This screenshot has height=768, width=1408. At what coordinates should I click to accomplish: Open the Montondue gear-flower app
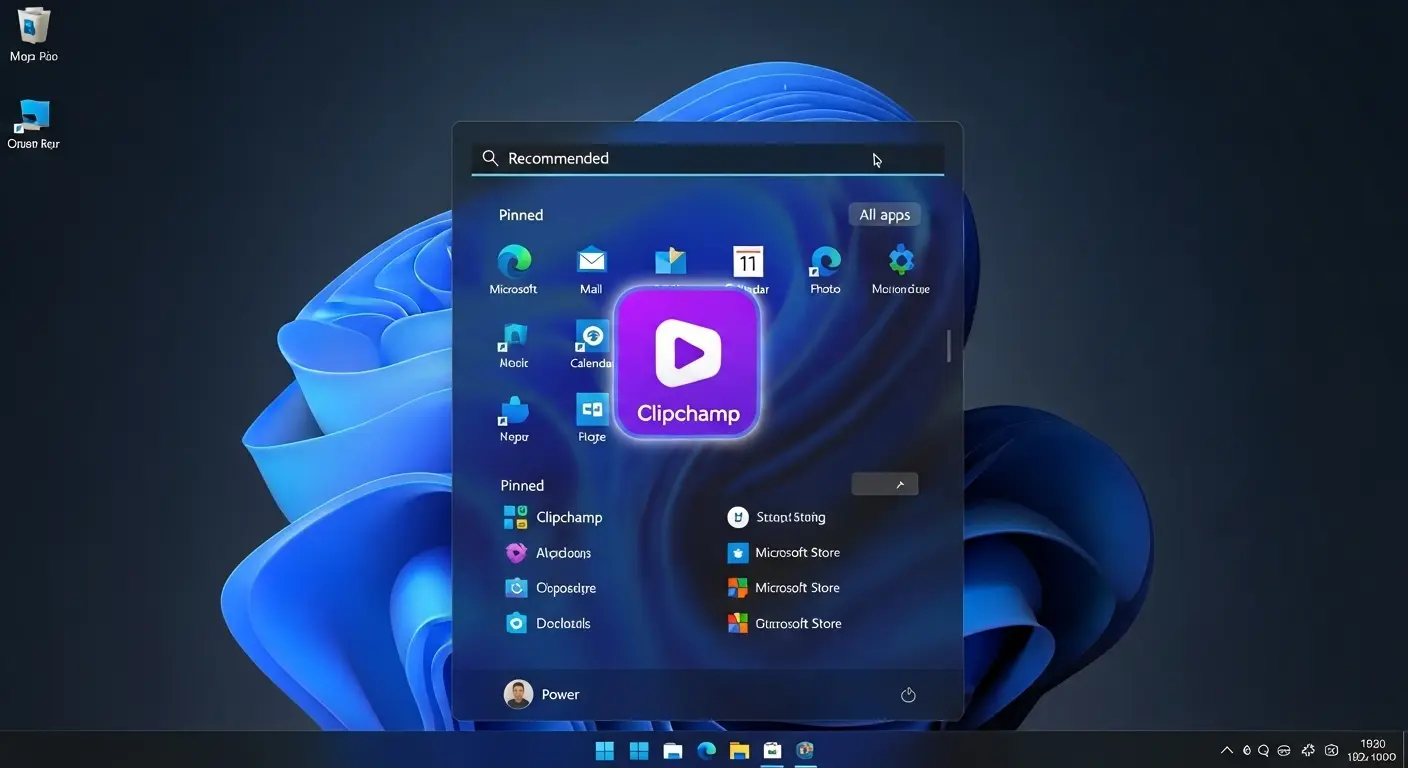coord(901,270)
